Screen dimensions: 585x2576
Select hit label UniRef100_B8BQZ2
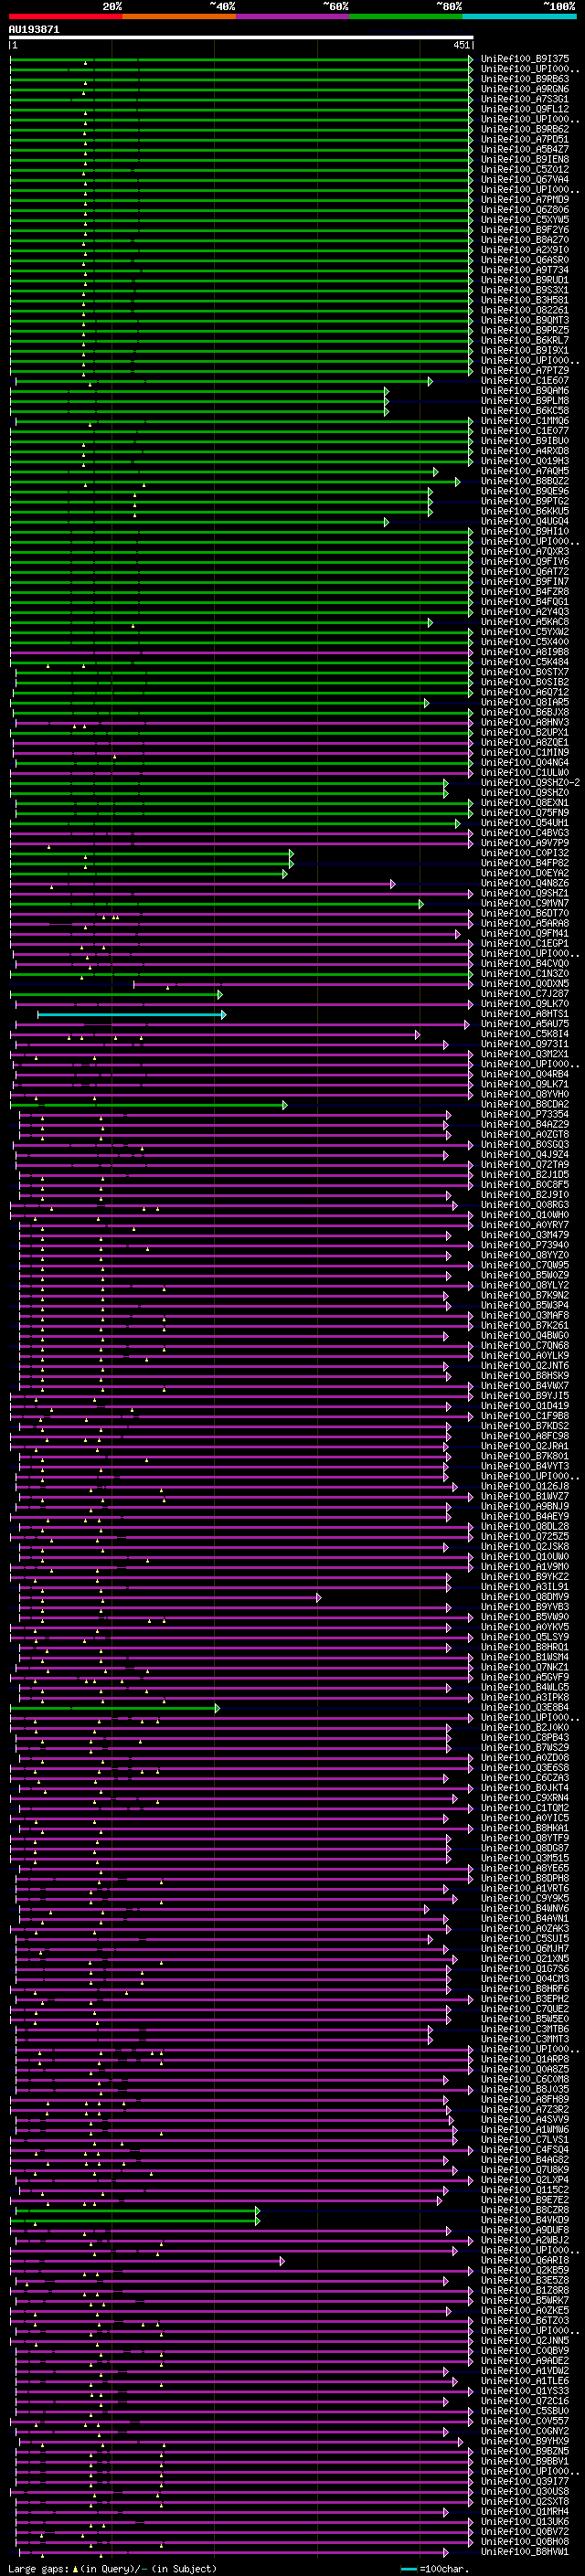pyautogui.click(x=525, y=481)
